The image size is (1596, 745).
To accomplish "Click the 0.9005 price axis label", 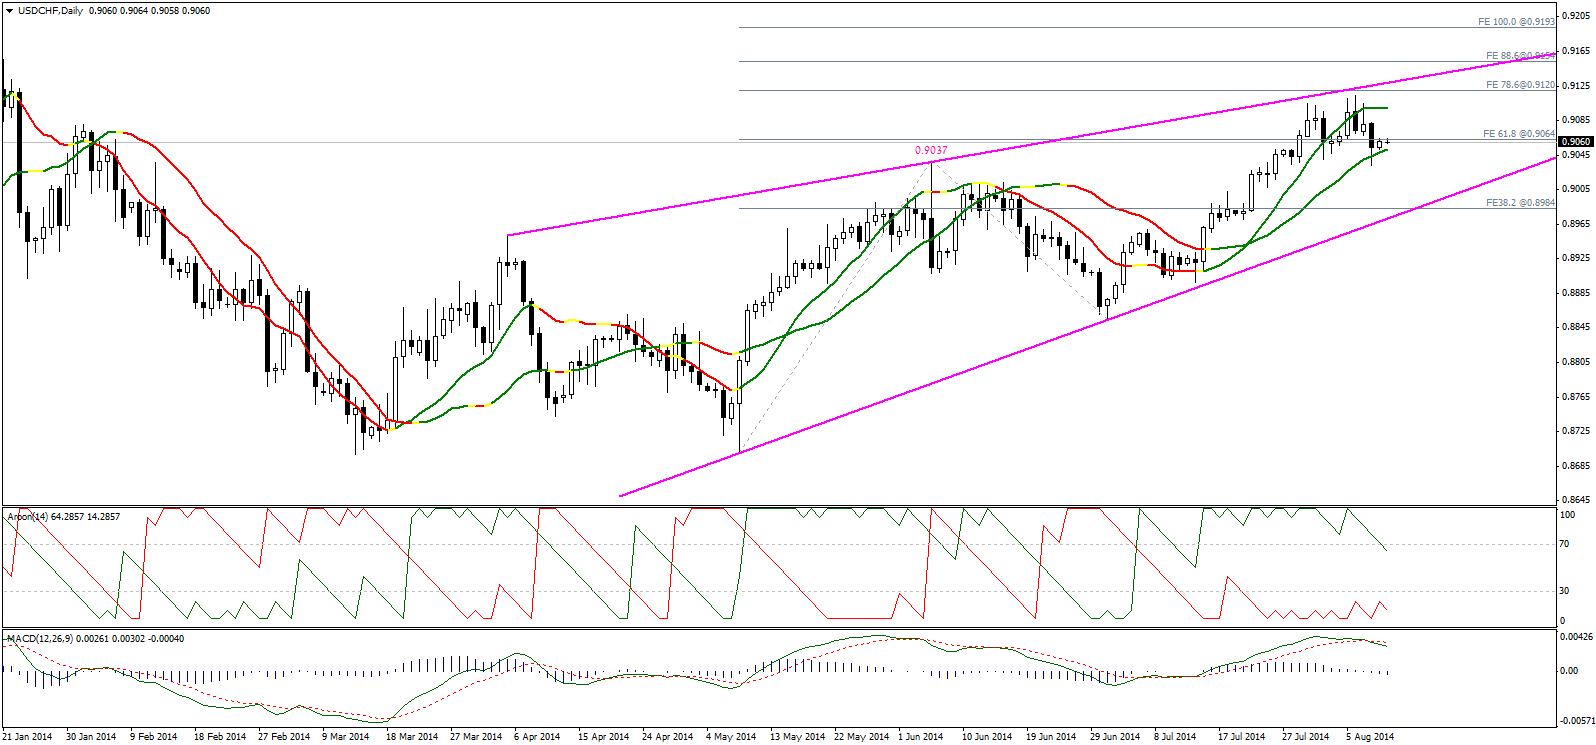I will (x=1577, y=189).
